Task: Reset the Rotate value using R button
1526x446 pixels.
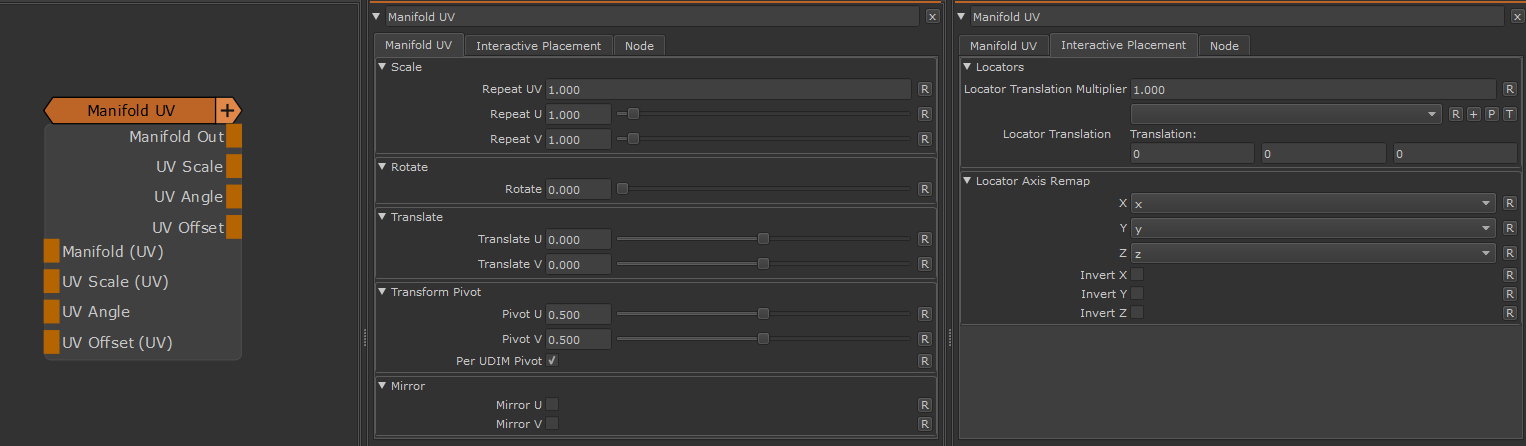Action: 925,189
